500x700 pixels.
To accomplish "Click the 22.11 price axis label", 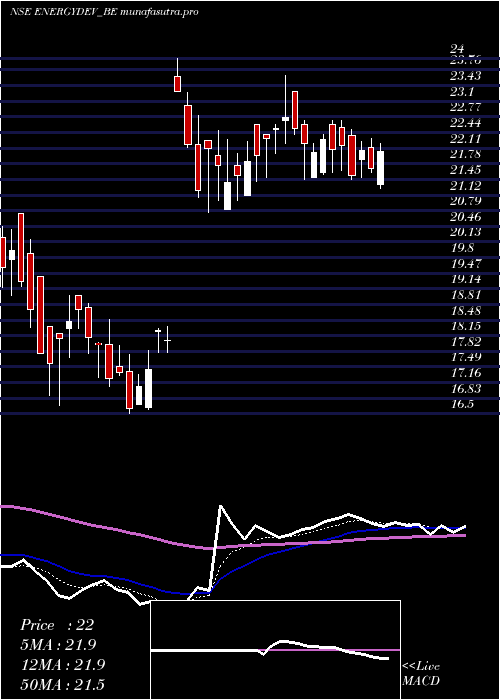I will 466,139.
